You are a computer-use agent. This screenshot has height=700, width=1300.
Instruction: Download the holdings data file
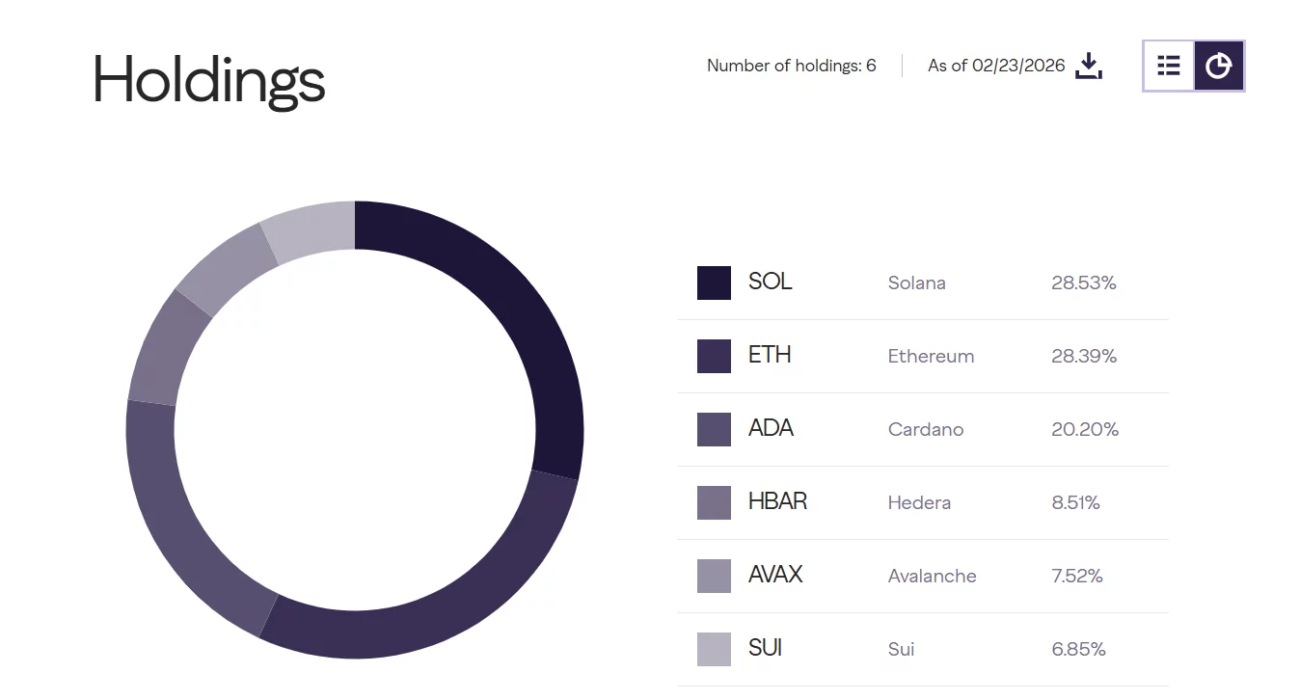pos(1089,66)
